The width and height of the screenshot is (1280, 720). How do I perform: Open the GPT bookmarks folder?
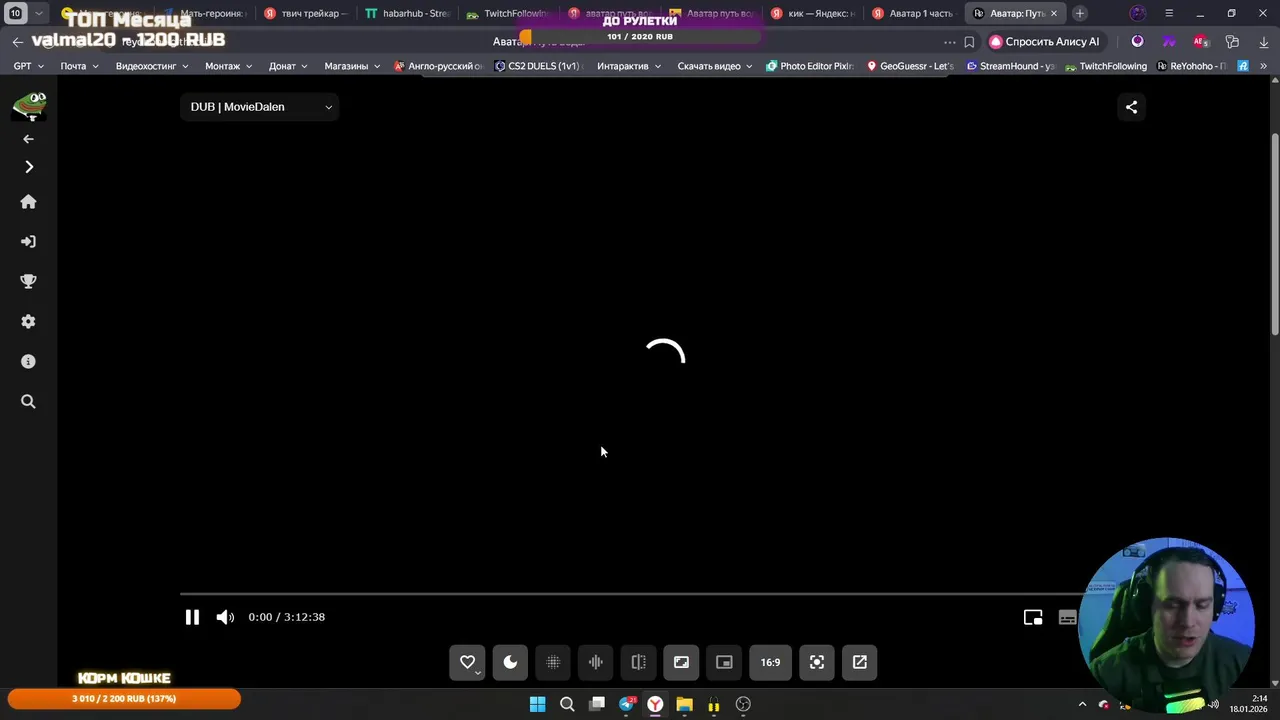(29, 66)
